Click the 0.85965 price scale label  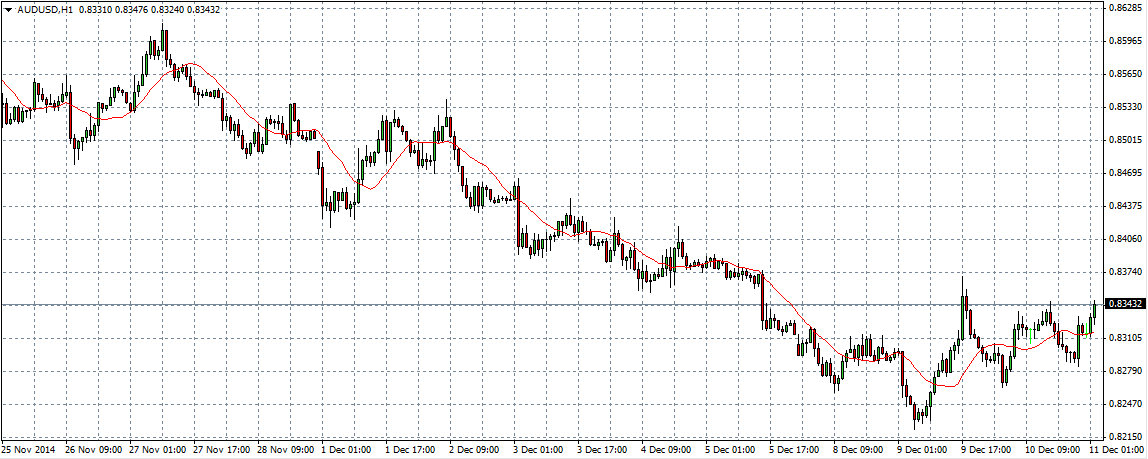tap(1126, 41)
